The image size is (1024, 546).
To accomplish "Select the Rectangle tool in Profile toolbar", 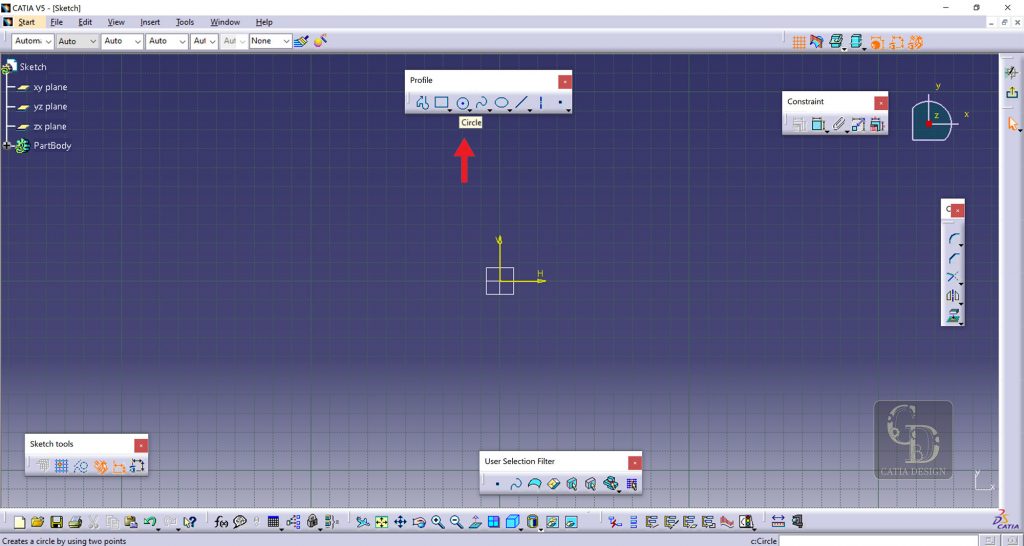I will [x=441, y=103].
